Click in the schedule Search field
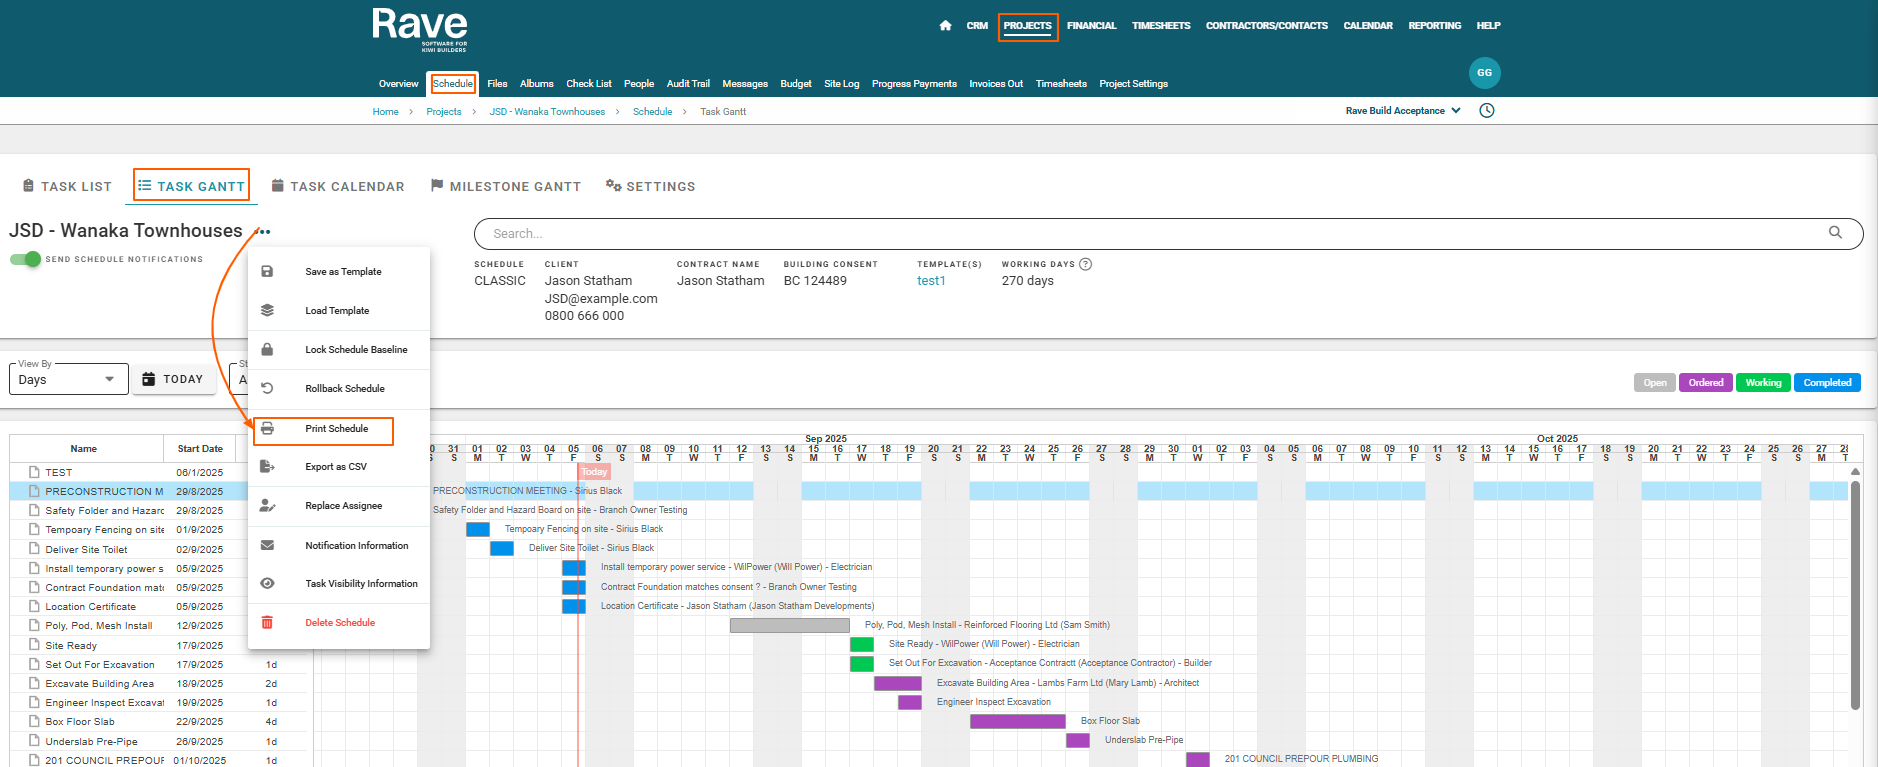This screenshot has height=767, width=1878. pyautogui.click(x=1168, y=233)
